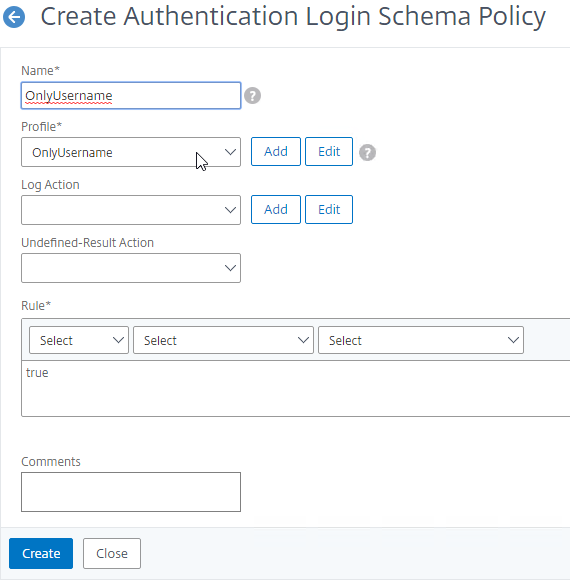The height and width of the screenshot is (580, 570).
Task: Click the Name input field
Action: pos(131,95)
